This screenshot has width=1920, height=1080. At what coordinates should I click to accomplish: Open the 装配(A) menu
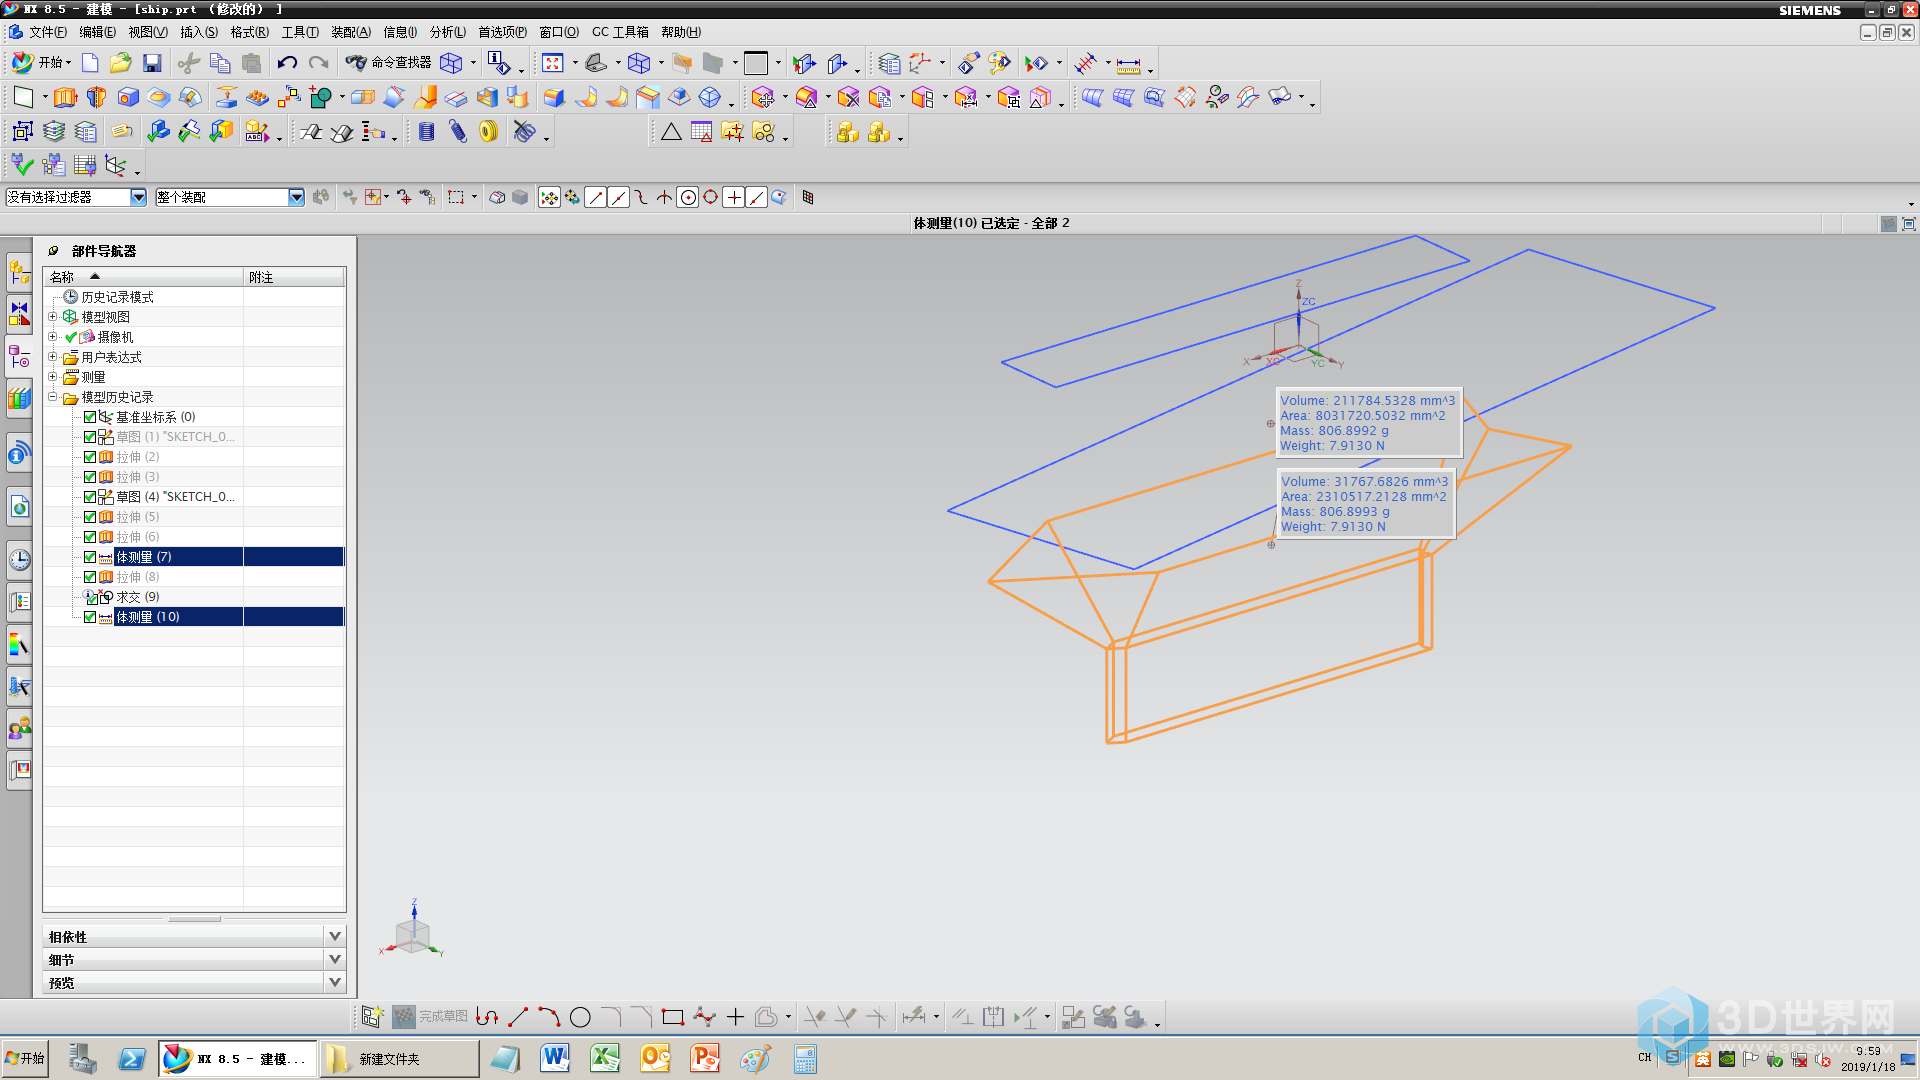click(351, 32)
